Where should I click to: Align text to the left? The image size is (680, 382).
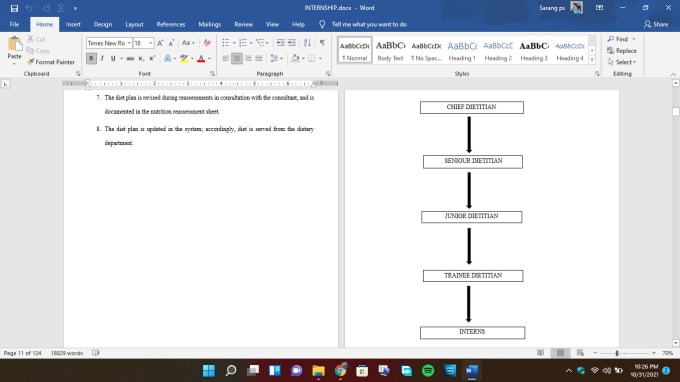tap(226, 58)
